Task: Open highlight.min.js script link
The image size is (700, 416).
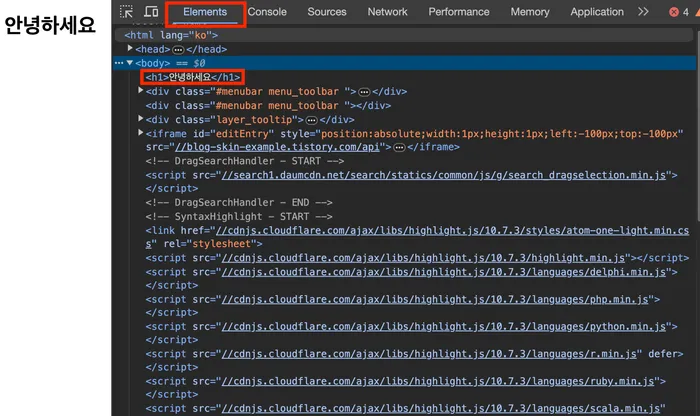Action: [x=423, y=258]
